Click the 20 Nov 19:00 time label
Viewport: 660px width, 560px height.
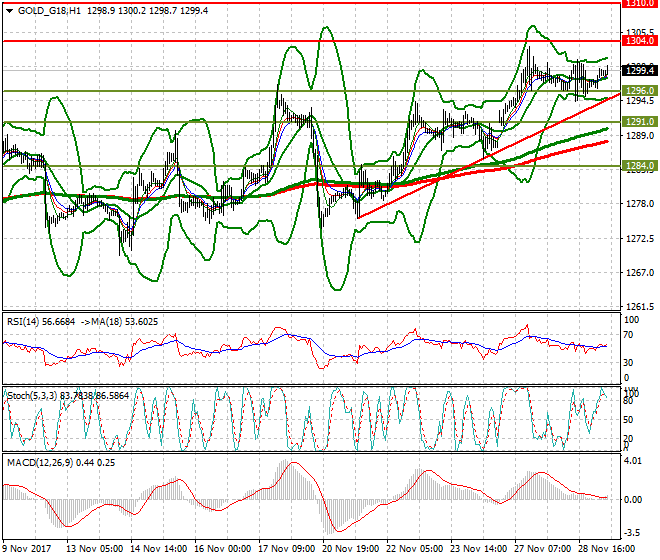click(x=351, y=549)
